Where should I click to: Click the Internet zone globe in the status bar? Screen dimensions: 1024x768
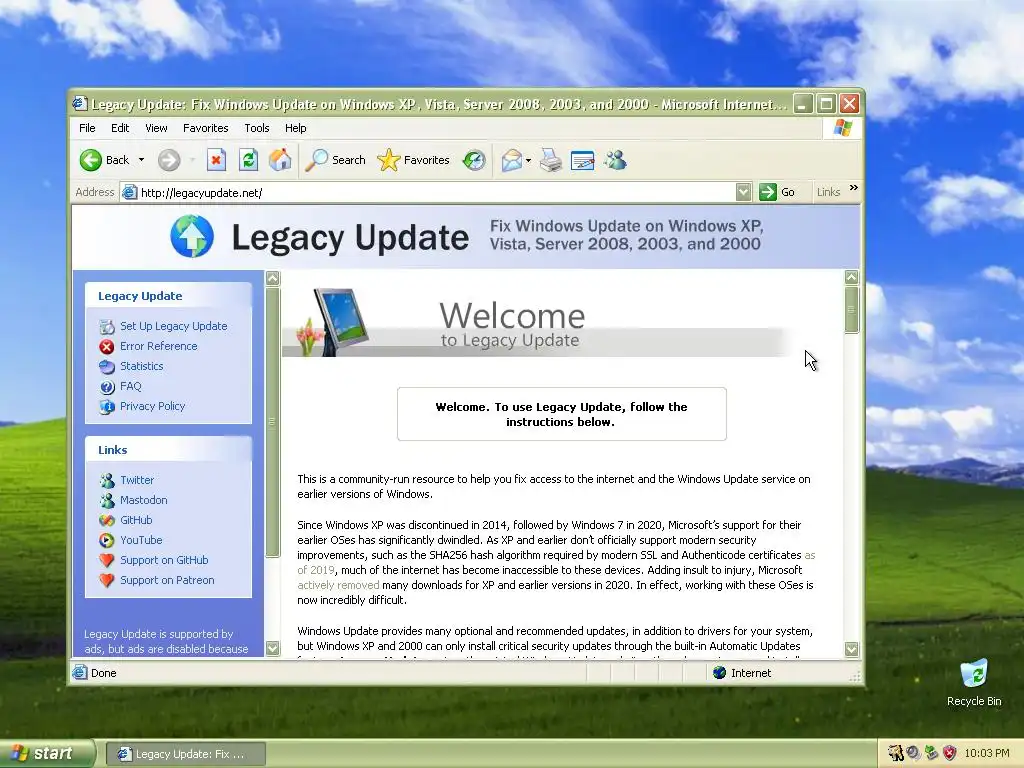click(x=720, y=673)
